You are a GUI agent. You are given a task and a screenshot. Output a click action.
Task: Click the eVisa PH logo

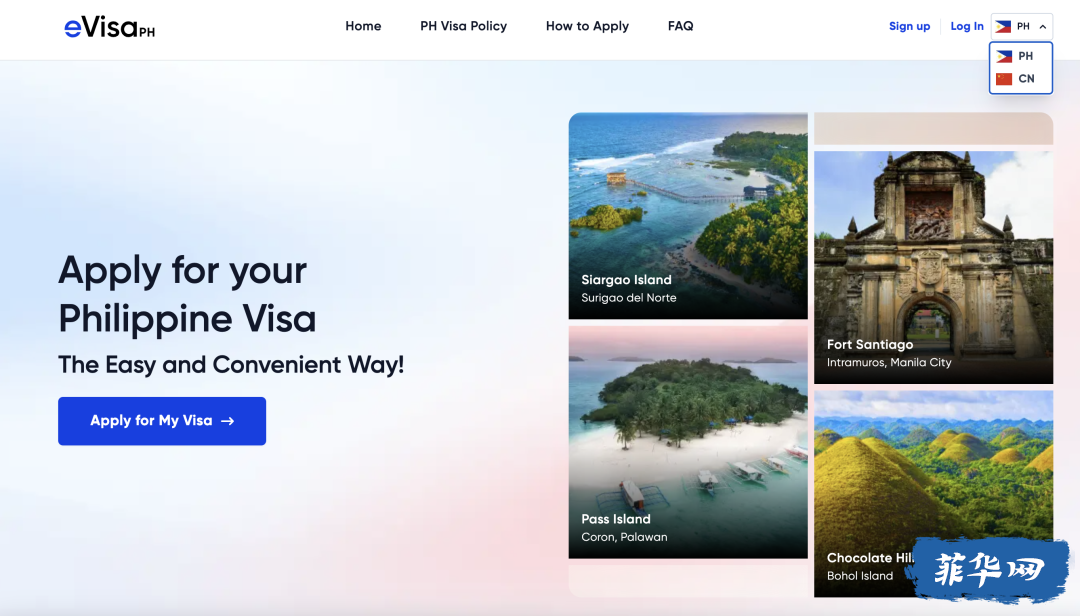110,28
